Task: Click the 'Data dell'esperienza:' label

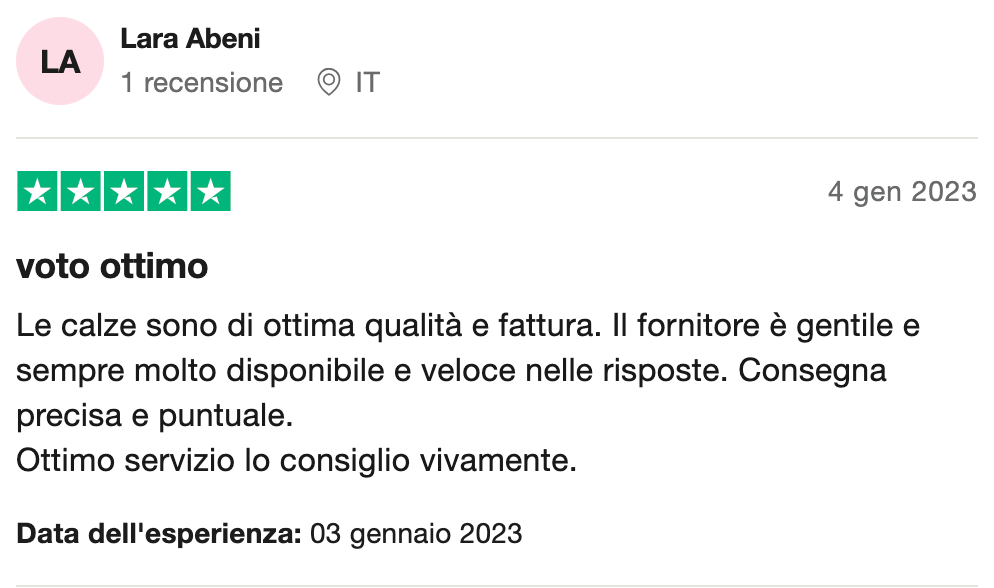Action: tap(159, 534)
